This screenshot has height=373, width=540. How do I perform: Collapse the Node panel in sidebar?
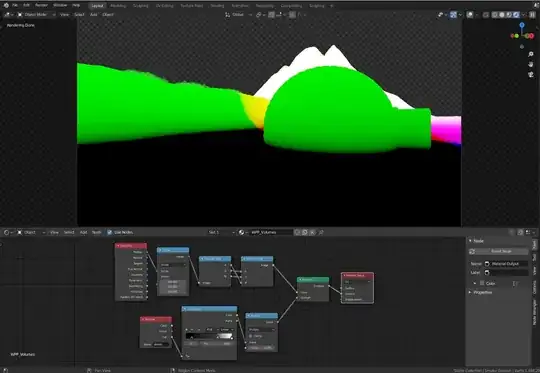point(470,241)
